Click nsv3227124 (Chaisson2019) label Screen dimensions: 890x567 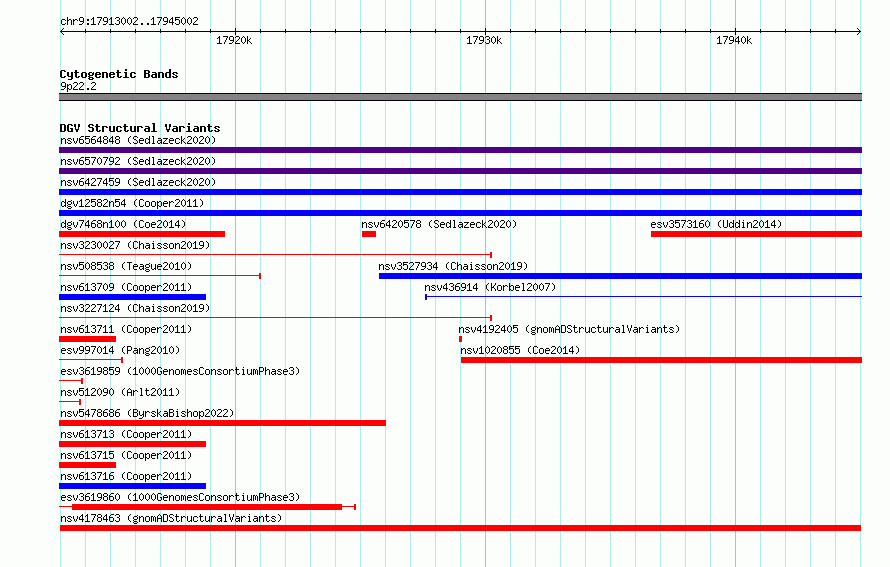click(135, 308)
